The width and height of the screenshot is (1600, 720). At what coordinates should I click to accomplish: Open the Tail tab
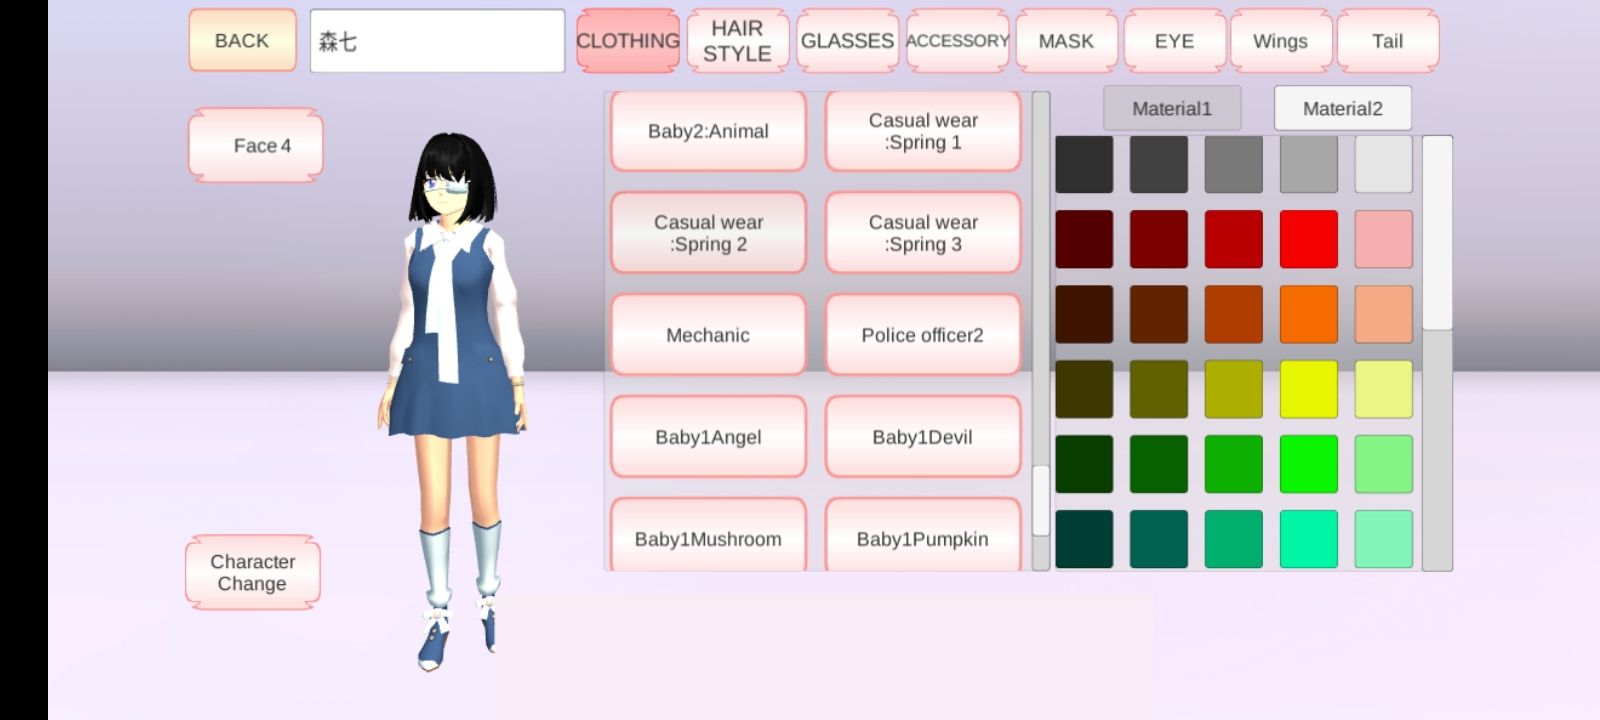click(x=1387, y=41)
